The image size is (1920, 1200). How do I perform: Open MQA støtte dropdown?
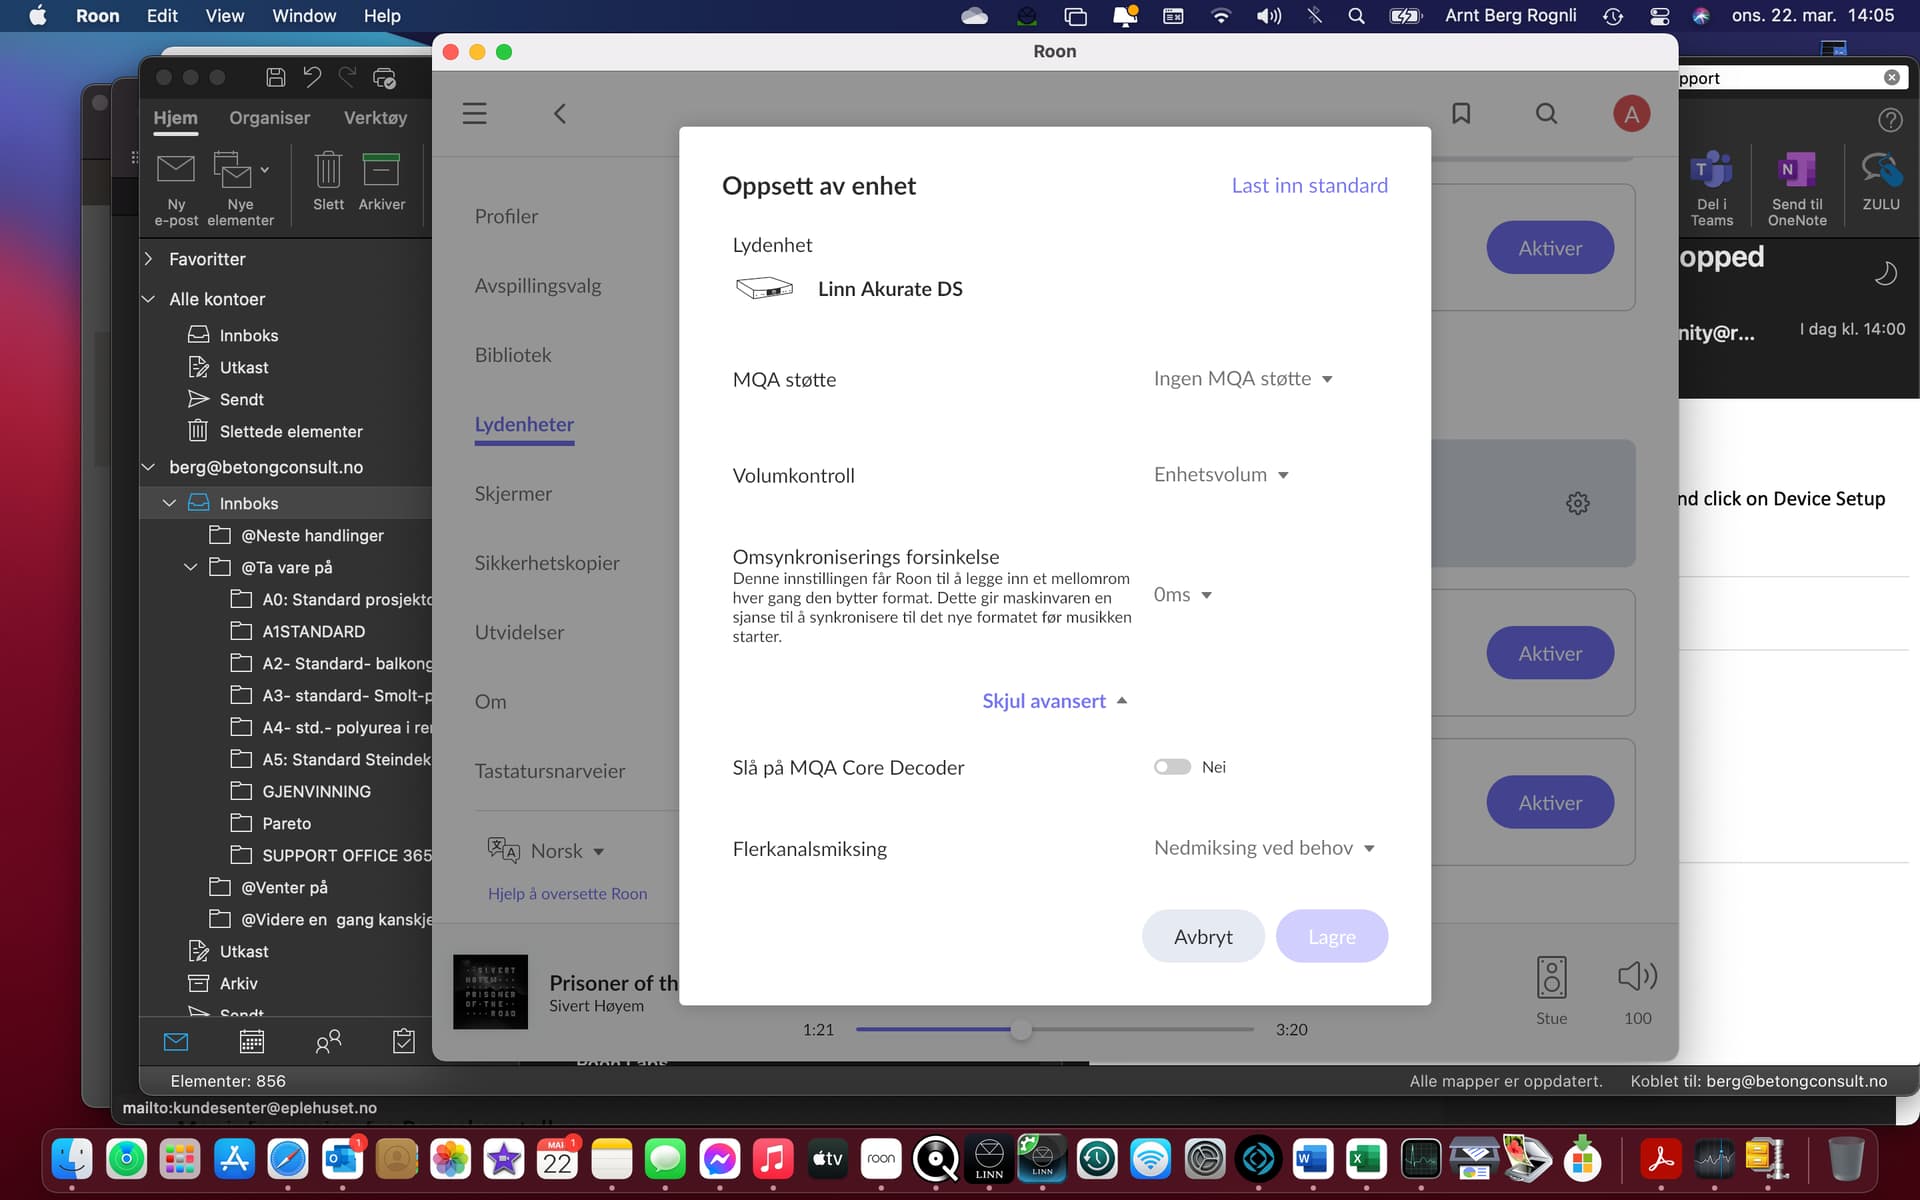point(1243,379)
